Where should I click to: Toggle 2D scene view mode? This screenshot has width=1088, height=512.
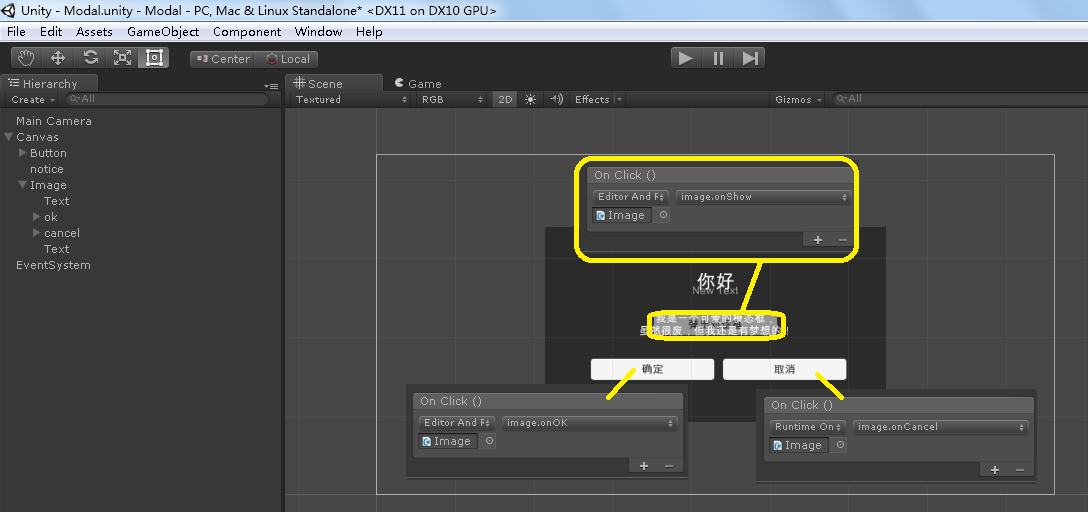point(505,99)
